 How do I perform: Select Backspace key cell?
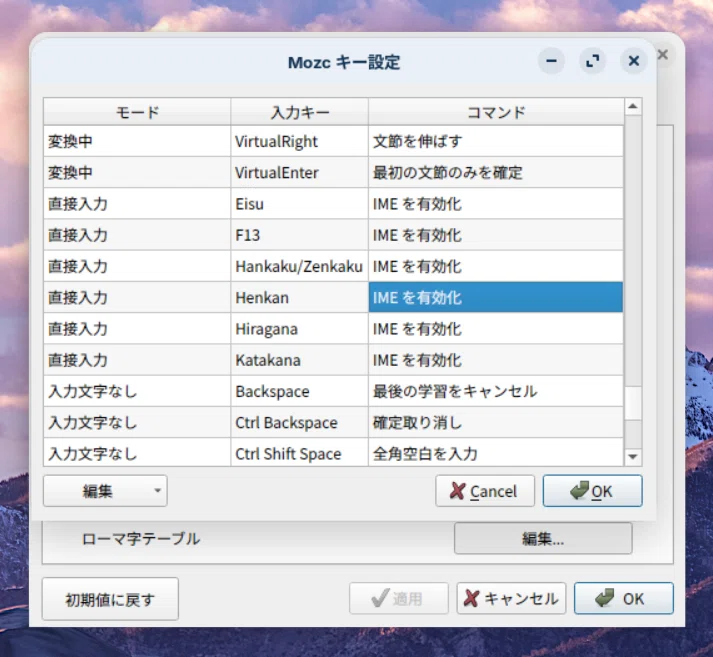click(299, 391)
